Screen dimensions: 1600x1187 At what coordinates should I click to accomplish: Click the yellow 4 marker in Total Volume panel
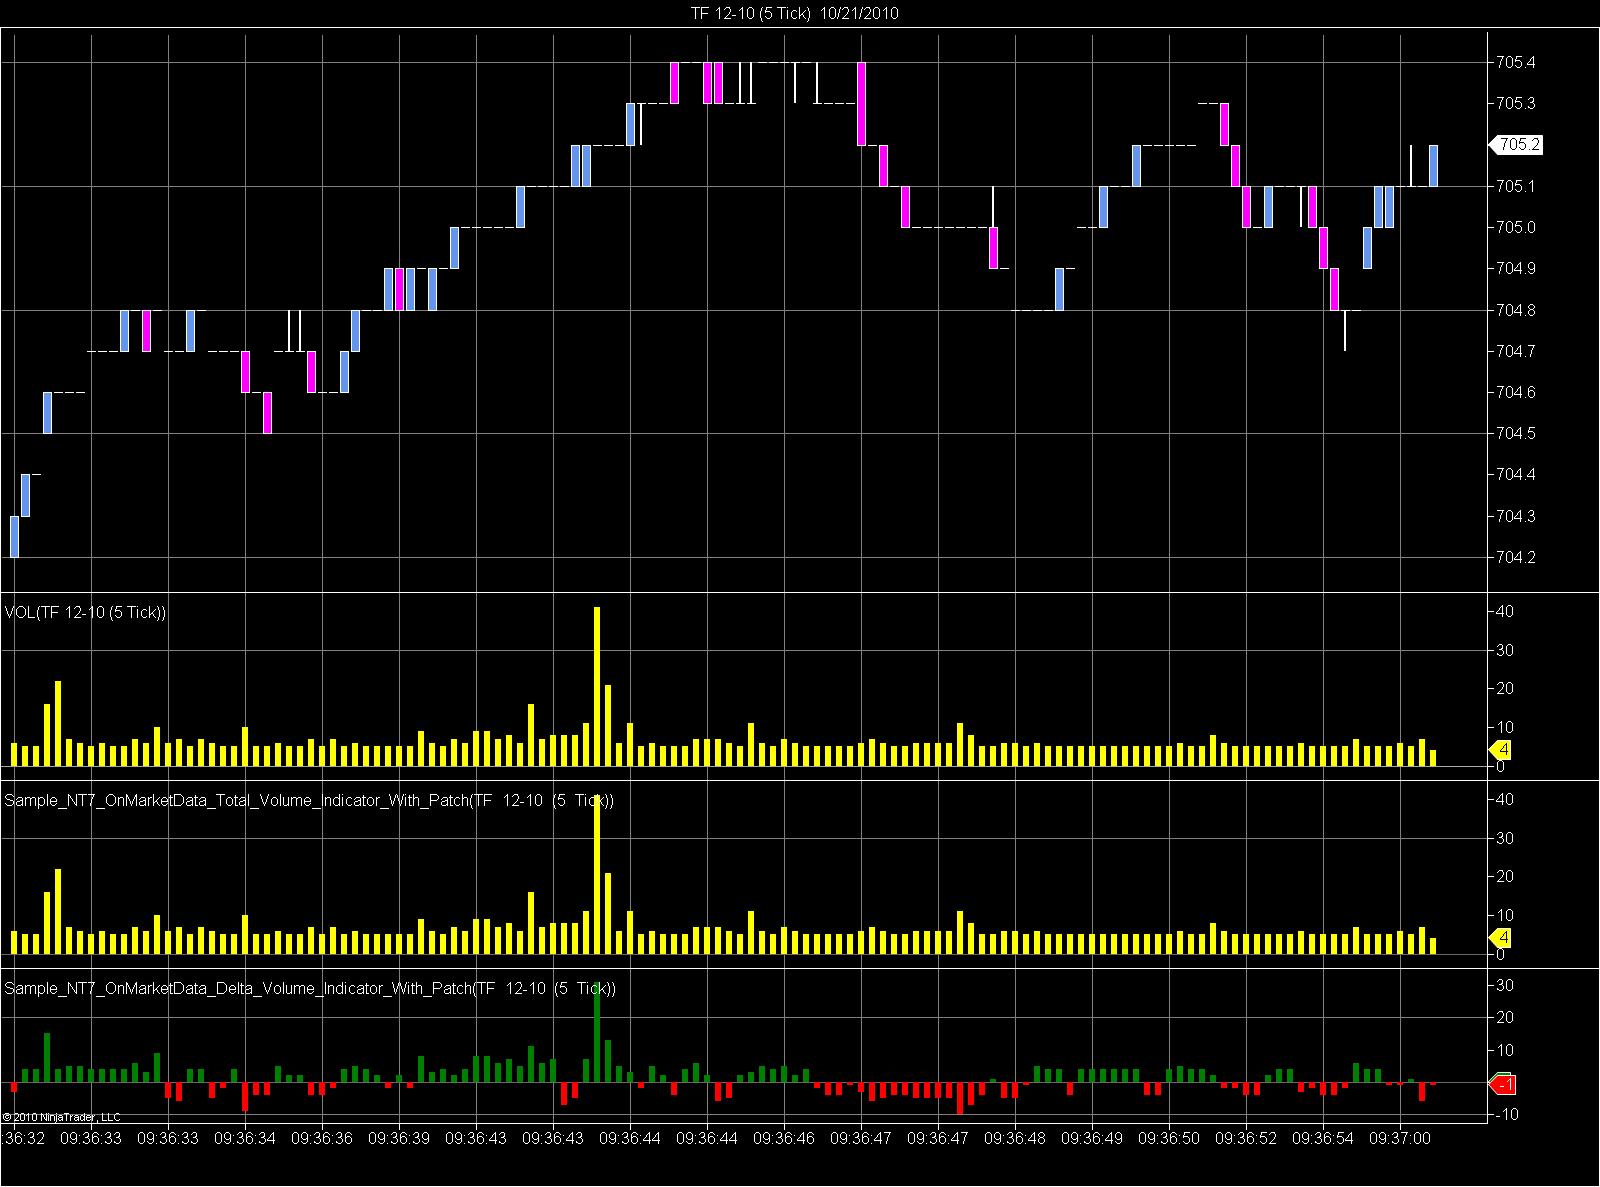pos(1501,938)
